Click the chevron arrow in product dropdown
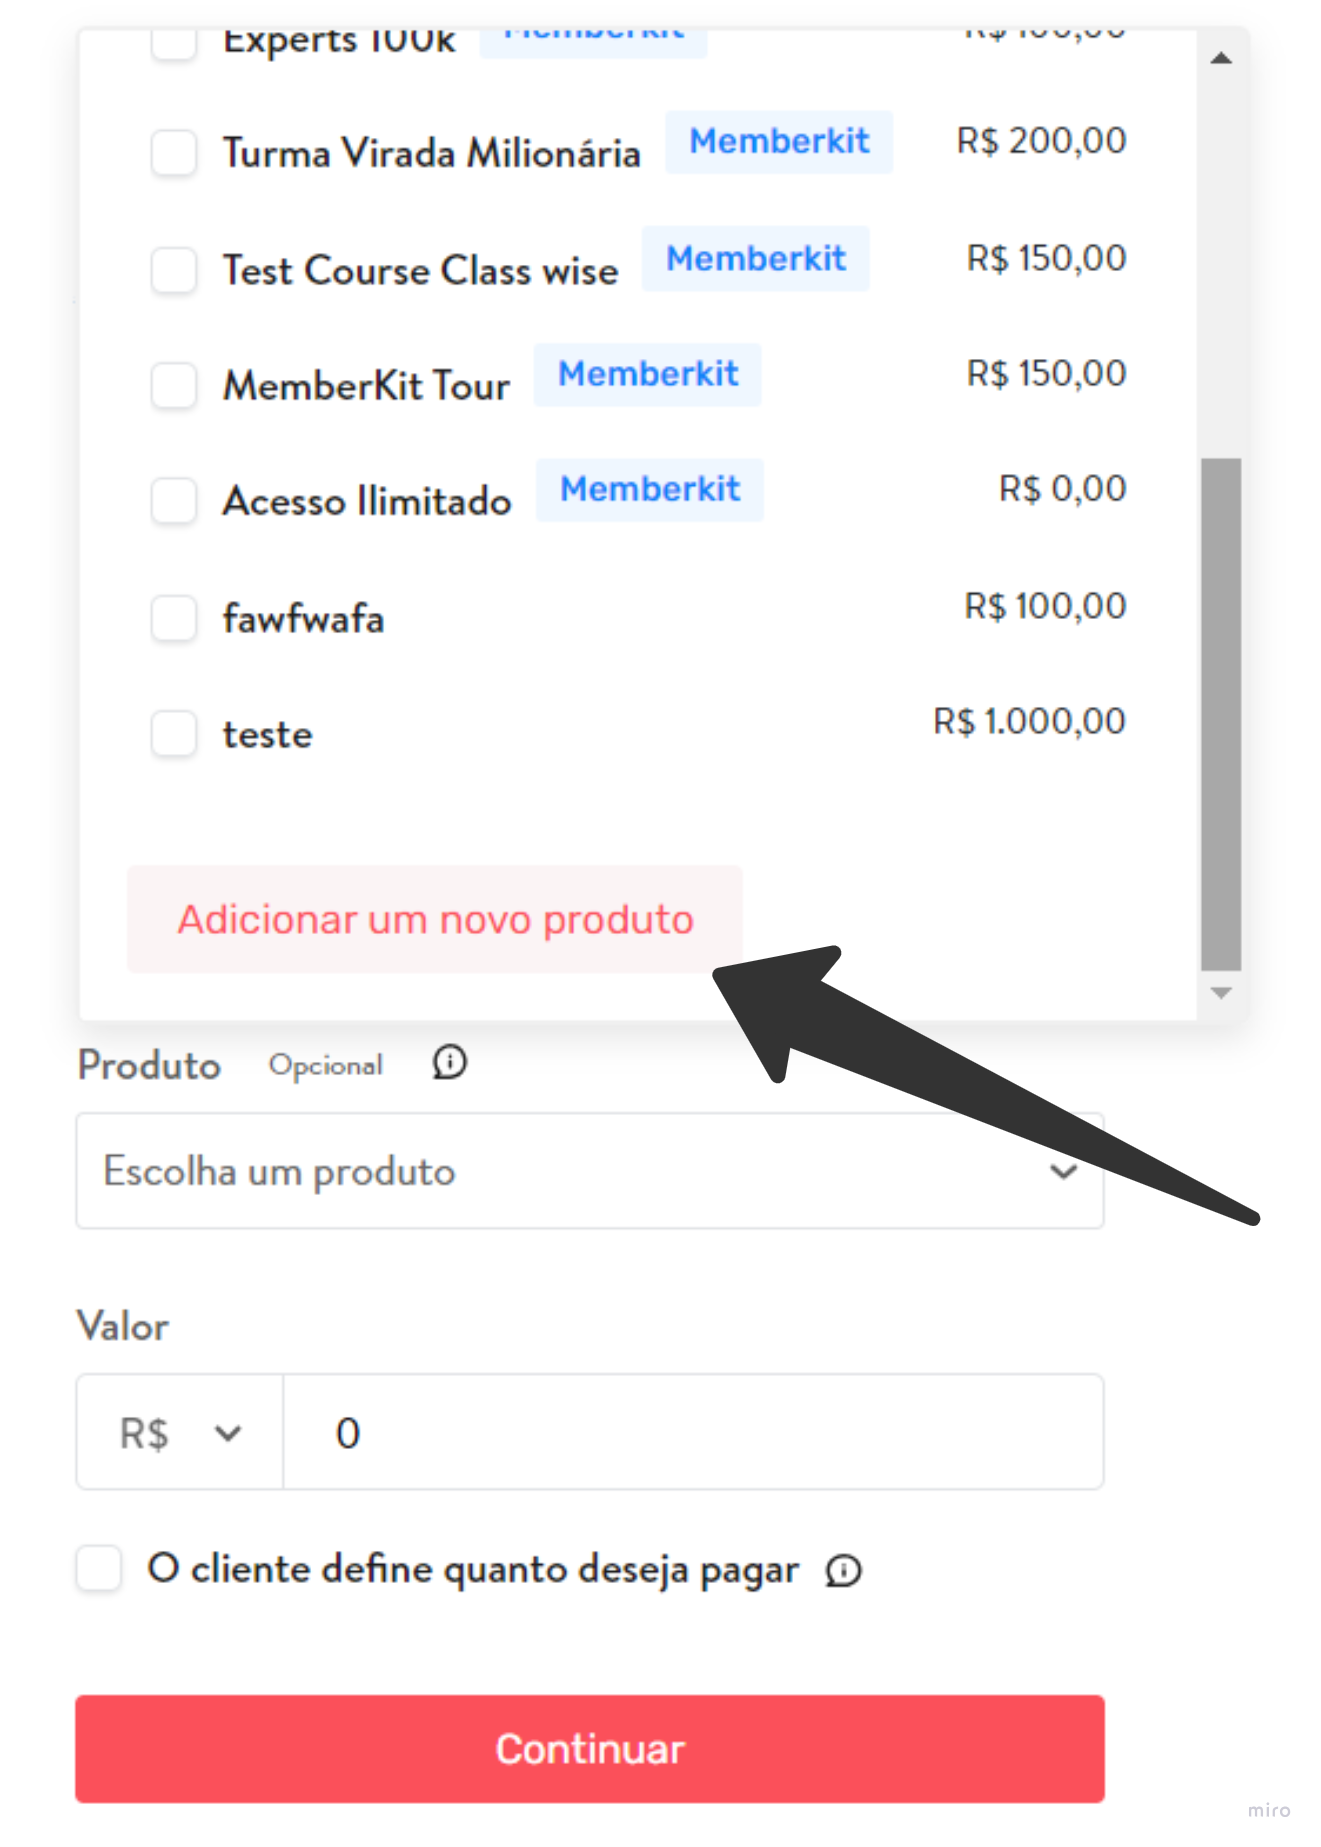 1064,1171
